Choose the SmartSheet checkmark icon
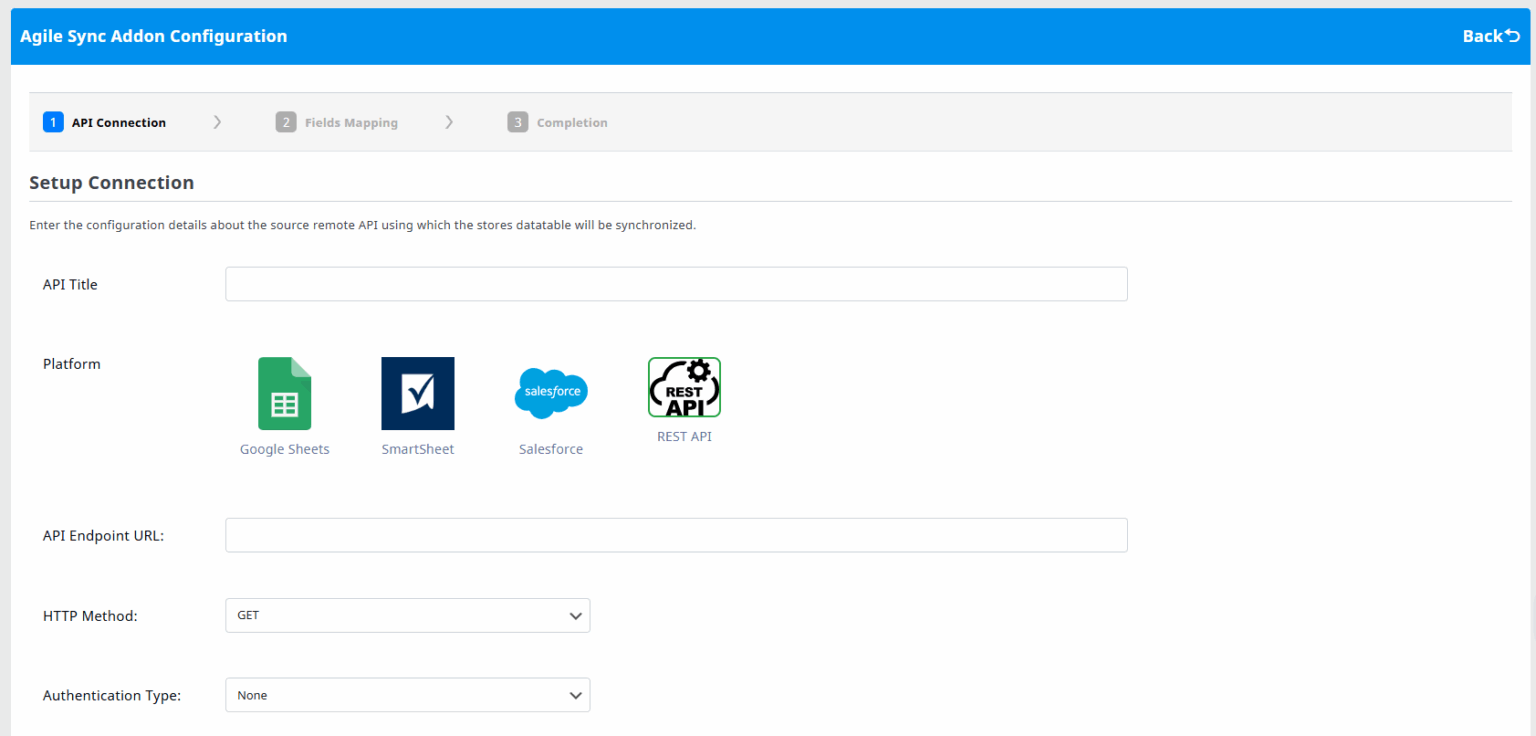 pos(417,393)
